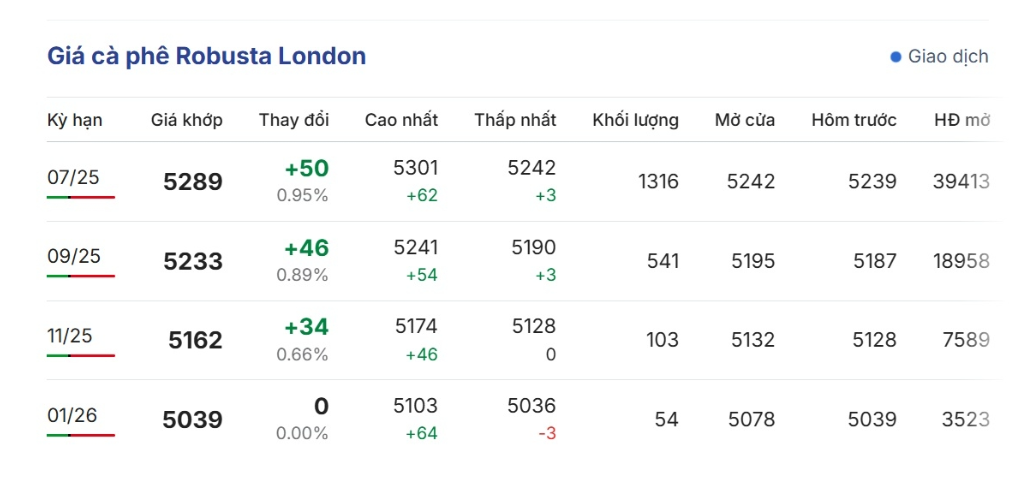Viewport: 1034px width, 490px height.
Task: Select the 01/26 contract term
Action: pos(72,415)
